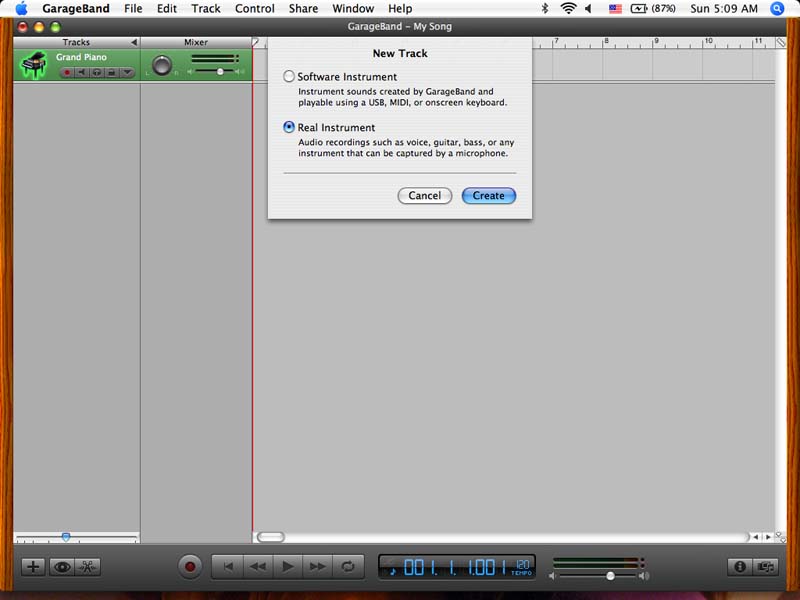This screenshot has width=800, height=600.
Task: Click the Bluetooth status icon
Action: (x=545, y=9)
